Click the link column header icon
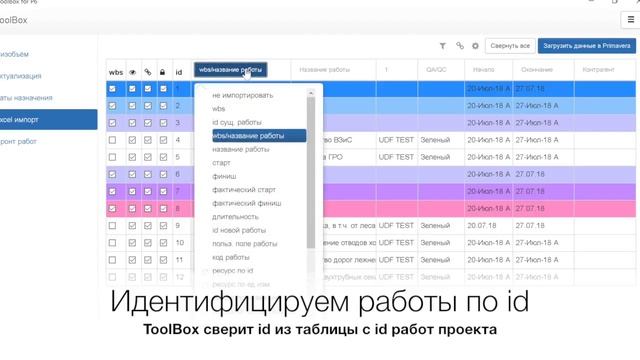Viewport: 640px width, 360px height. (x=148, y=72)
